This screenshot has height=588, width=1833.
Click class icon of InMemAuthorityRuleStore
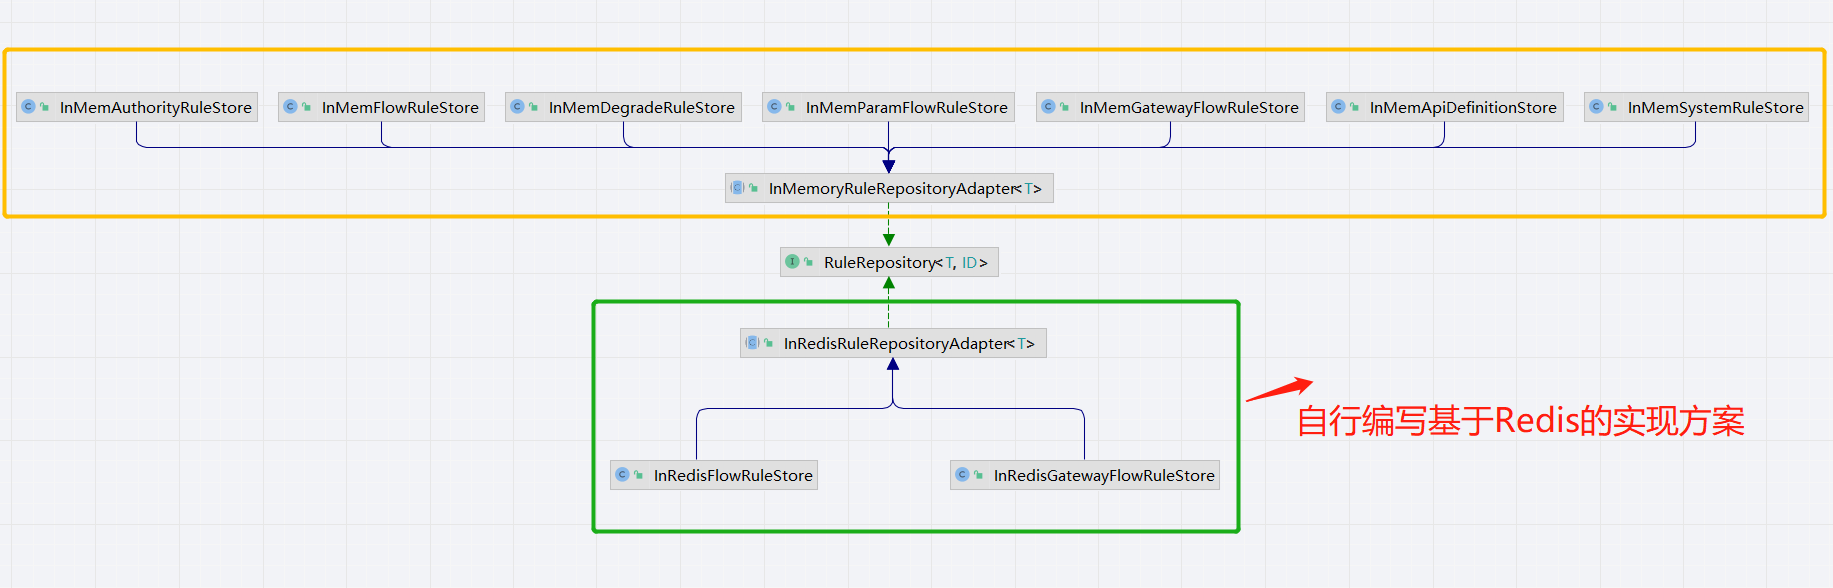click(28, 106)
